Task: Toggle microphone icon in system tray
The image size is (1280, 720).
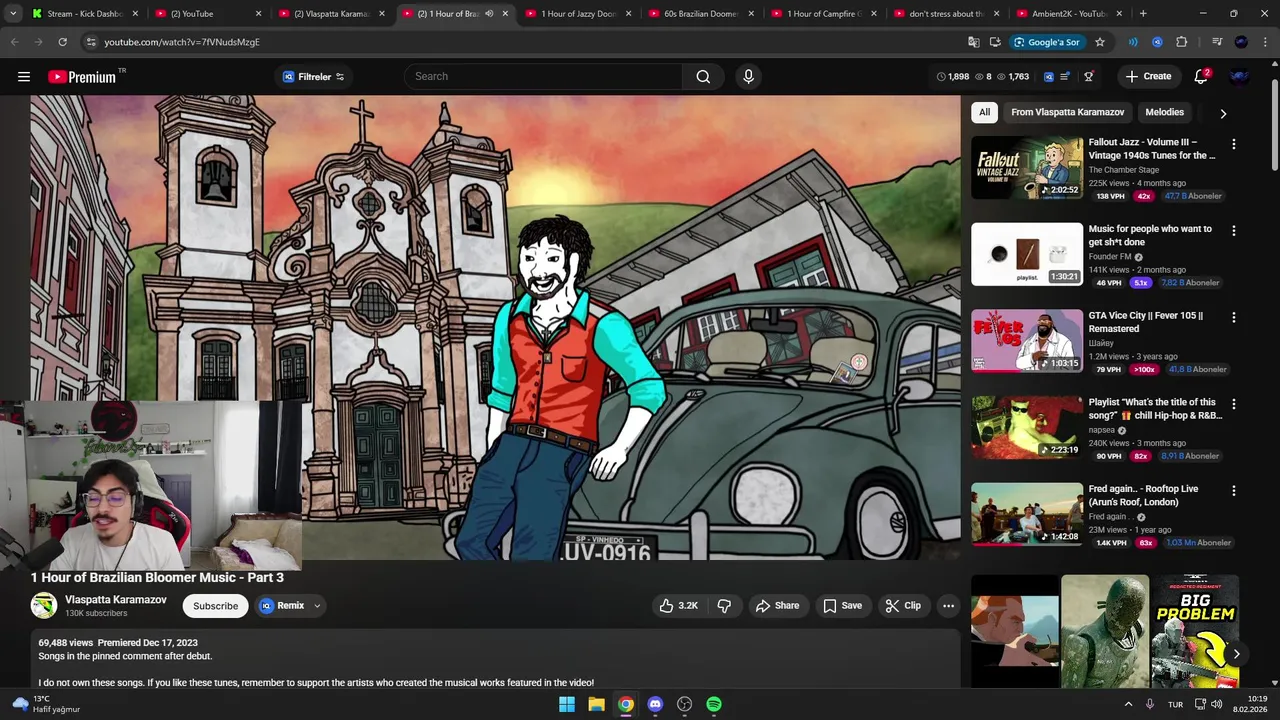Action: click(1150, 704)
